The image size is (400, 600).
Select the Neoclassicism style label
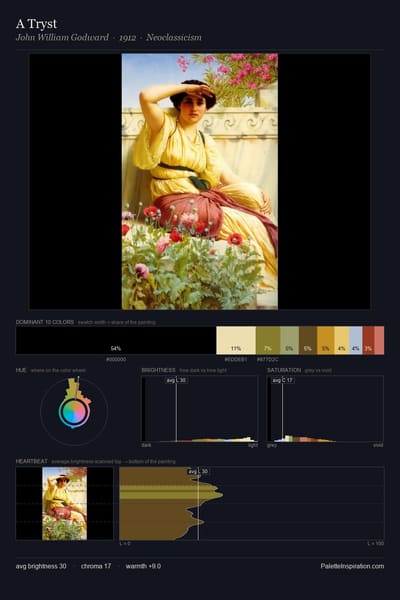(173, 38)
